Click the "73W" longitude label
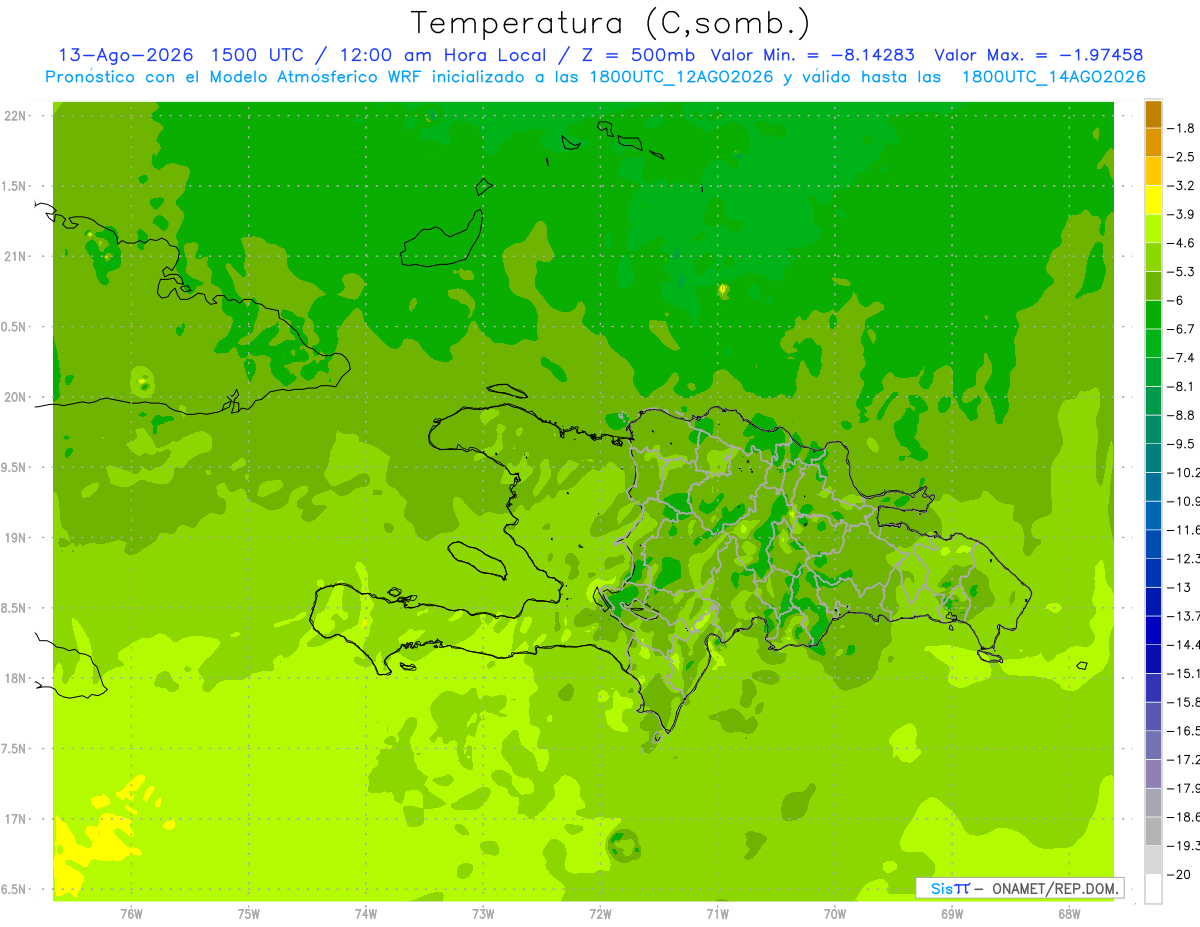 (483, 914)
